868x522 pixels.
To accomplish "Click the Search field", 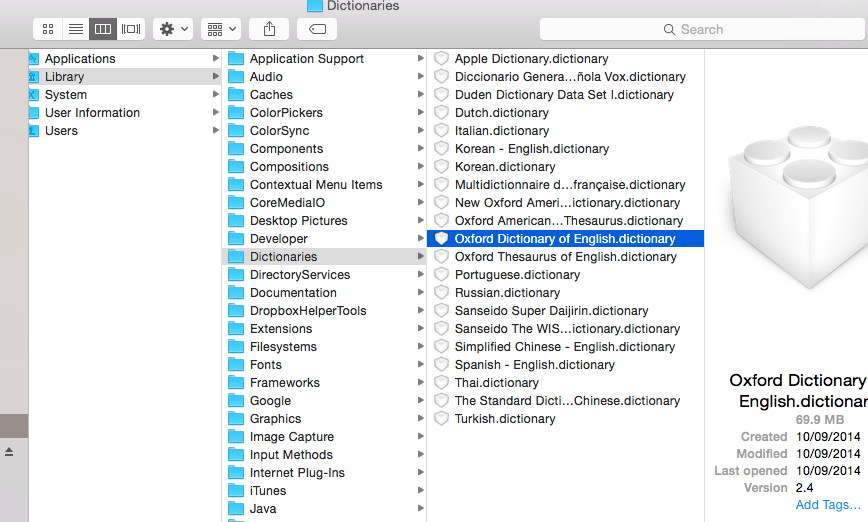I will pyautogui.click(x=703, y=29).
